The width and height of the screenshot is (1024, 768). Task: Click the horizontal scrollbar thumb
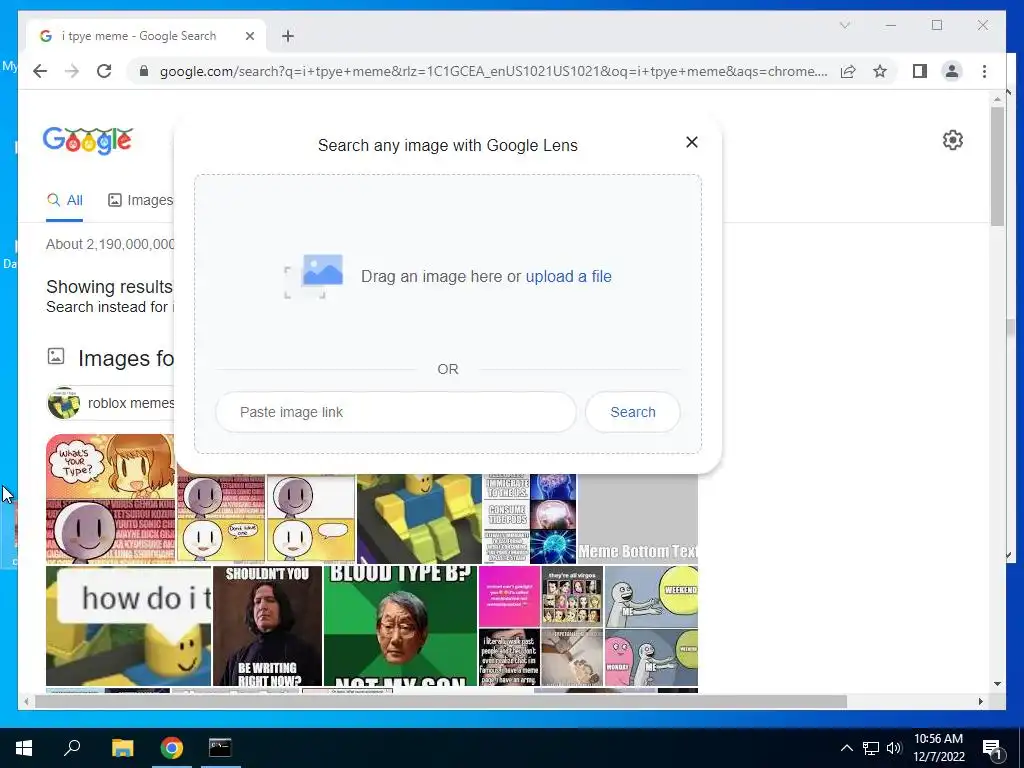[x=441, y=701]
